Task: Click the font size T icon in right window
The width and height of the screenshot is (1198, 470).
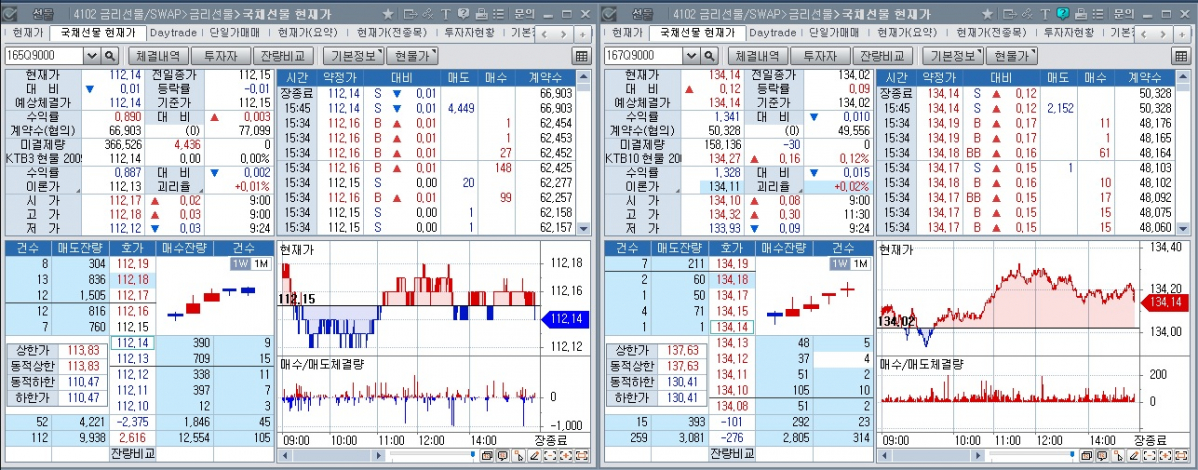Action: (1044, 14)
